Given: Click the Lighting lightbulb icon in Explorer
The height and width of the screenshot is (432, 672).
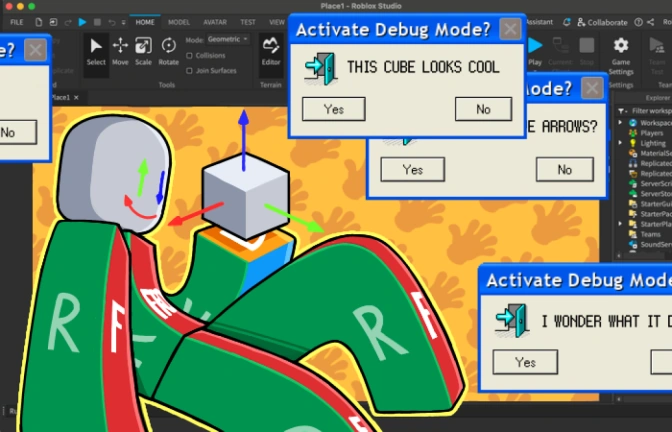Looking at the screenshot, I should (633, 143).
